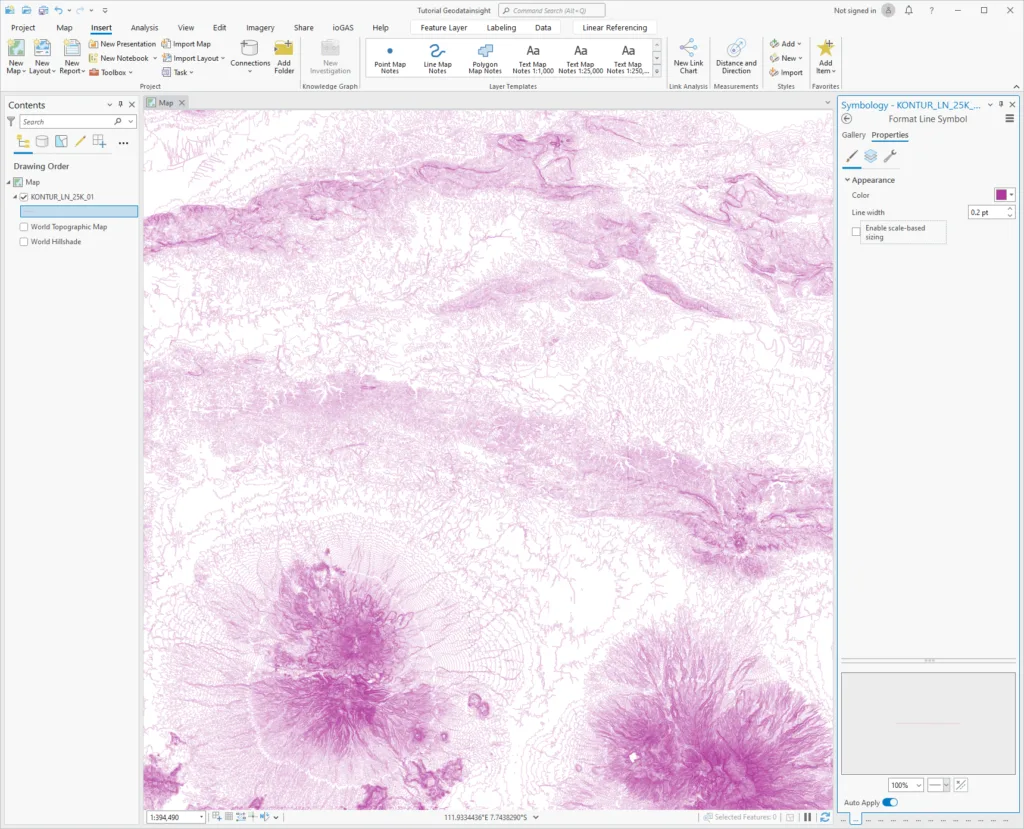This screenshot has width=1024, height=829.
Task: Click the Contents search field
Action: click(x=66, y=122)
